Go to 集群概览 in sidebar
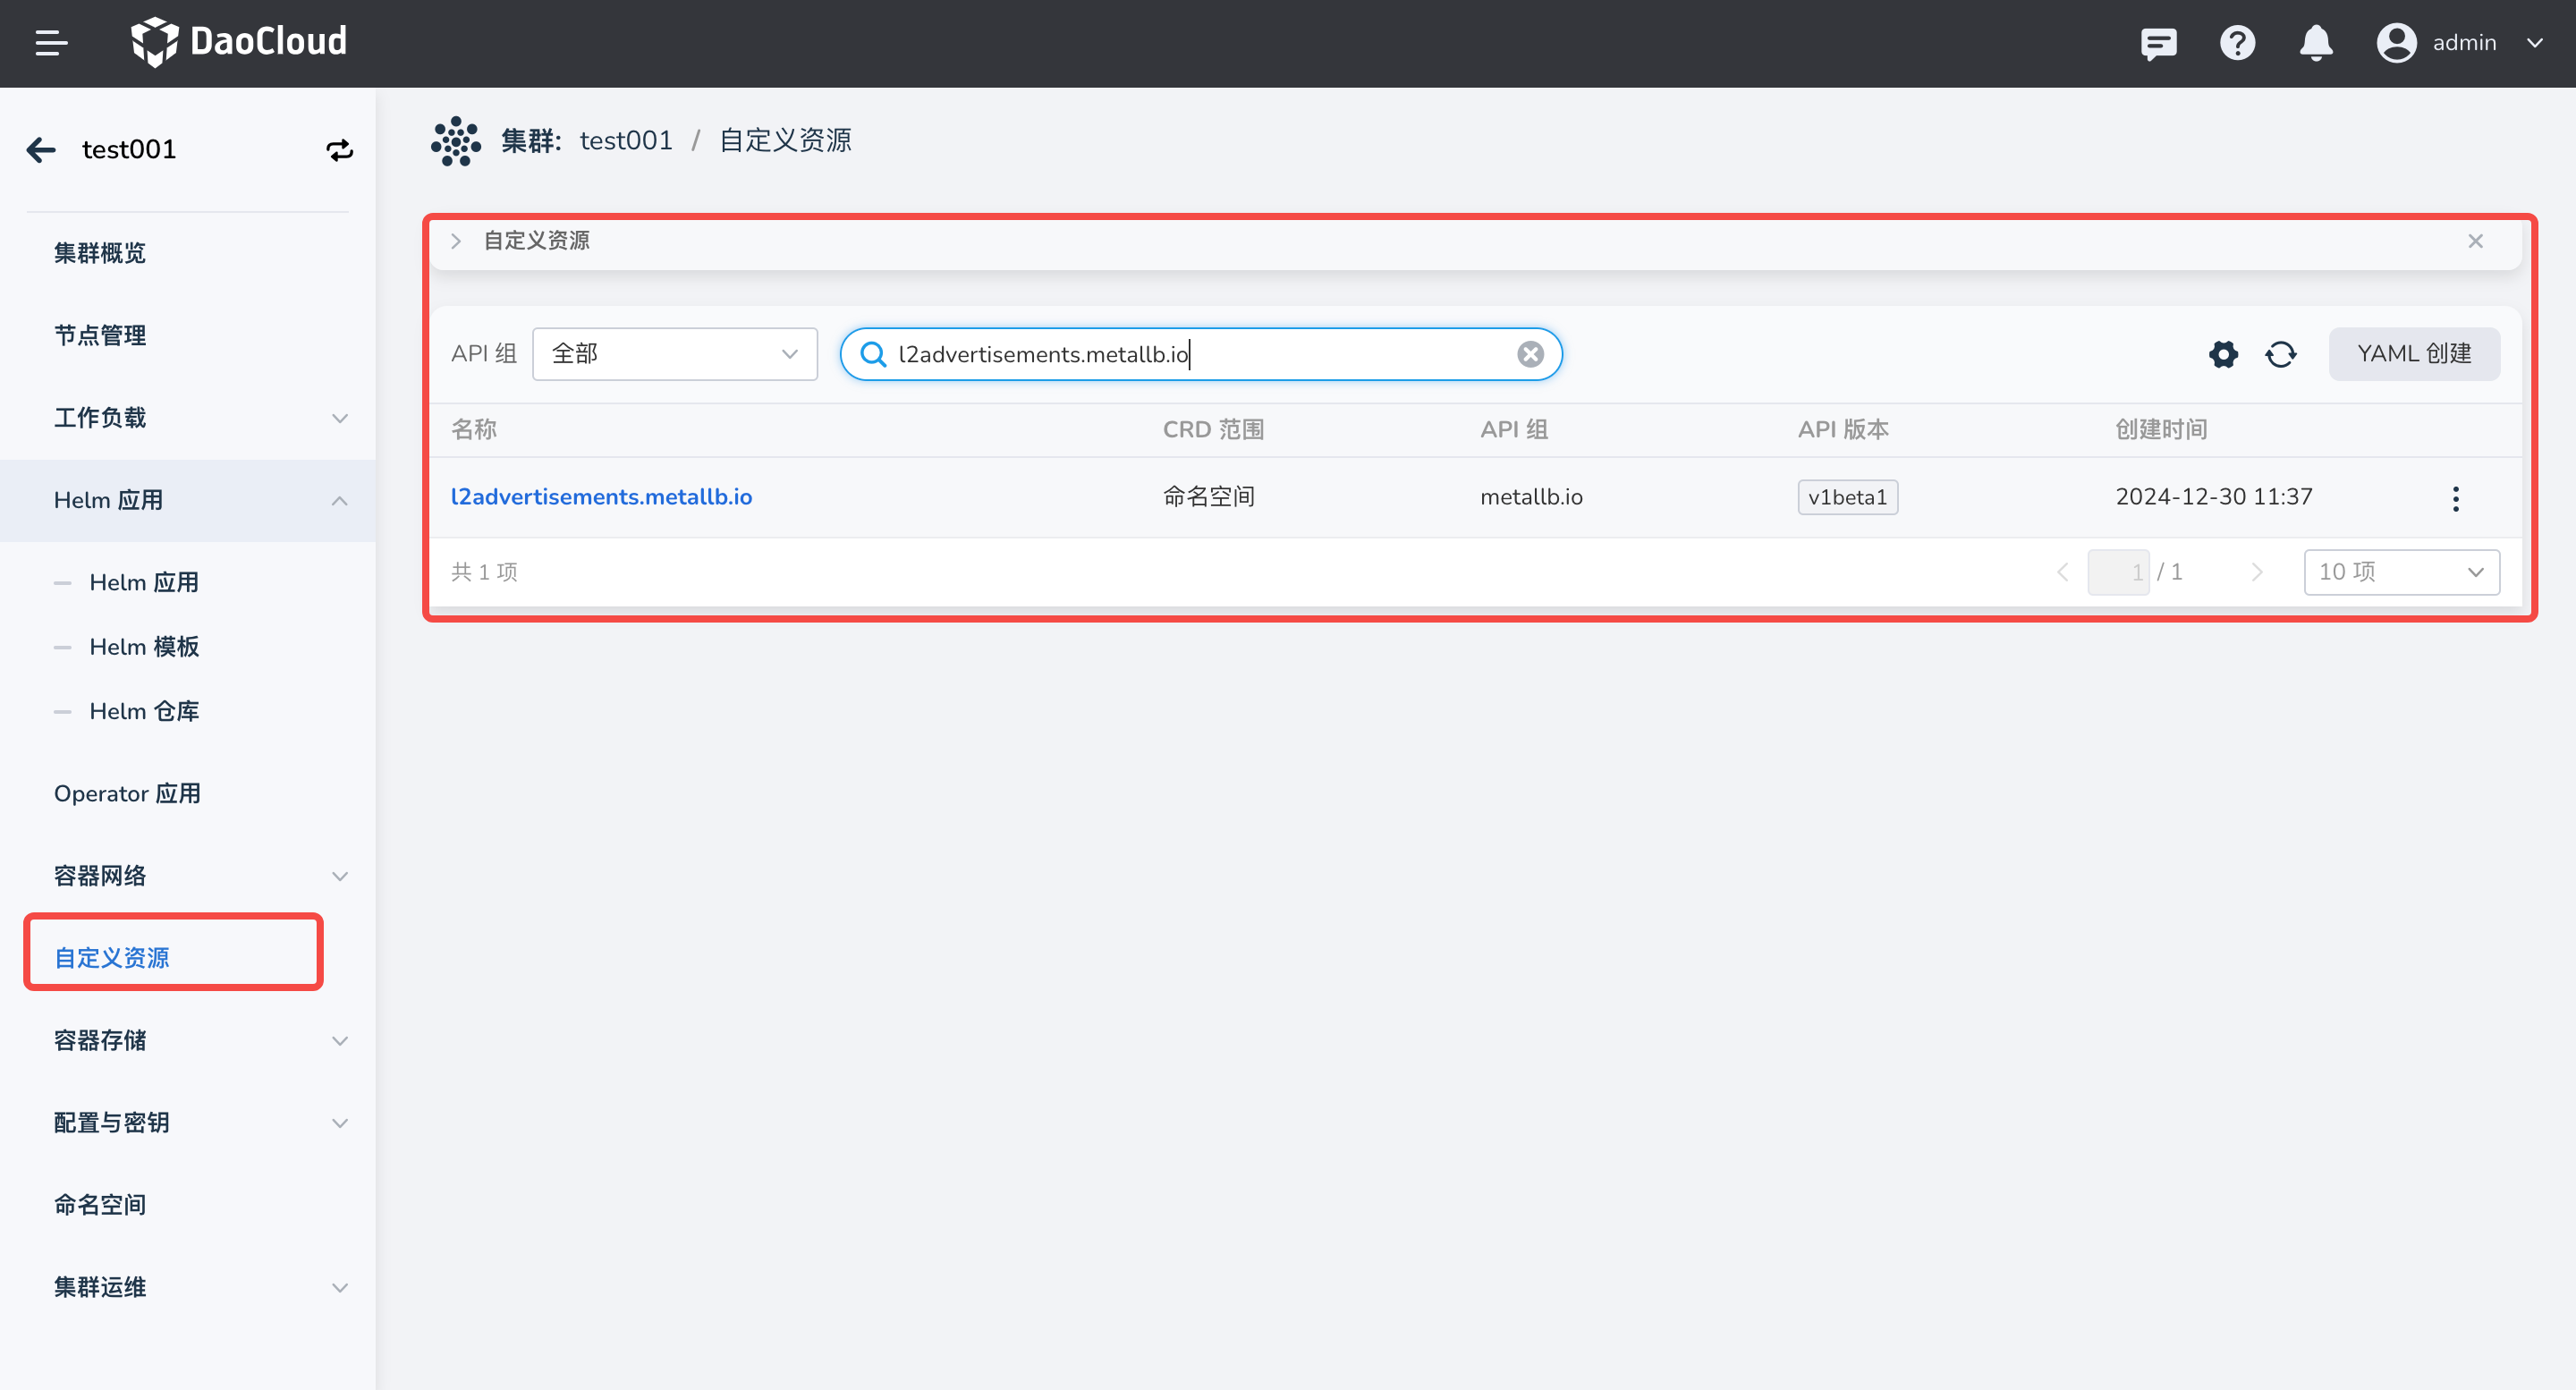2576x1390 pixels. [100, 253]
